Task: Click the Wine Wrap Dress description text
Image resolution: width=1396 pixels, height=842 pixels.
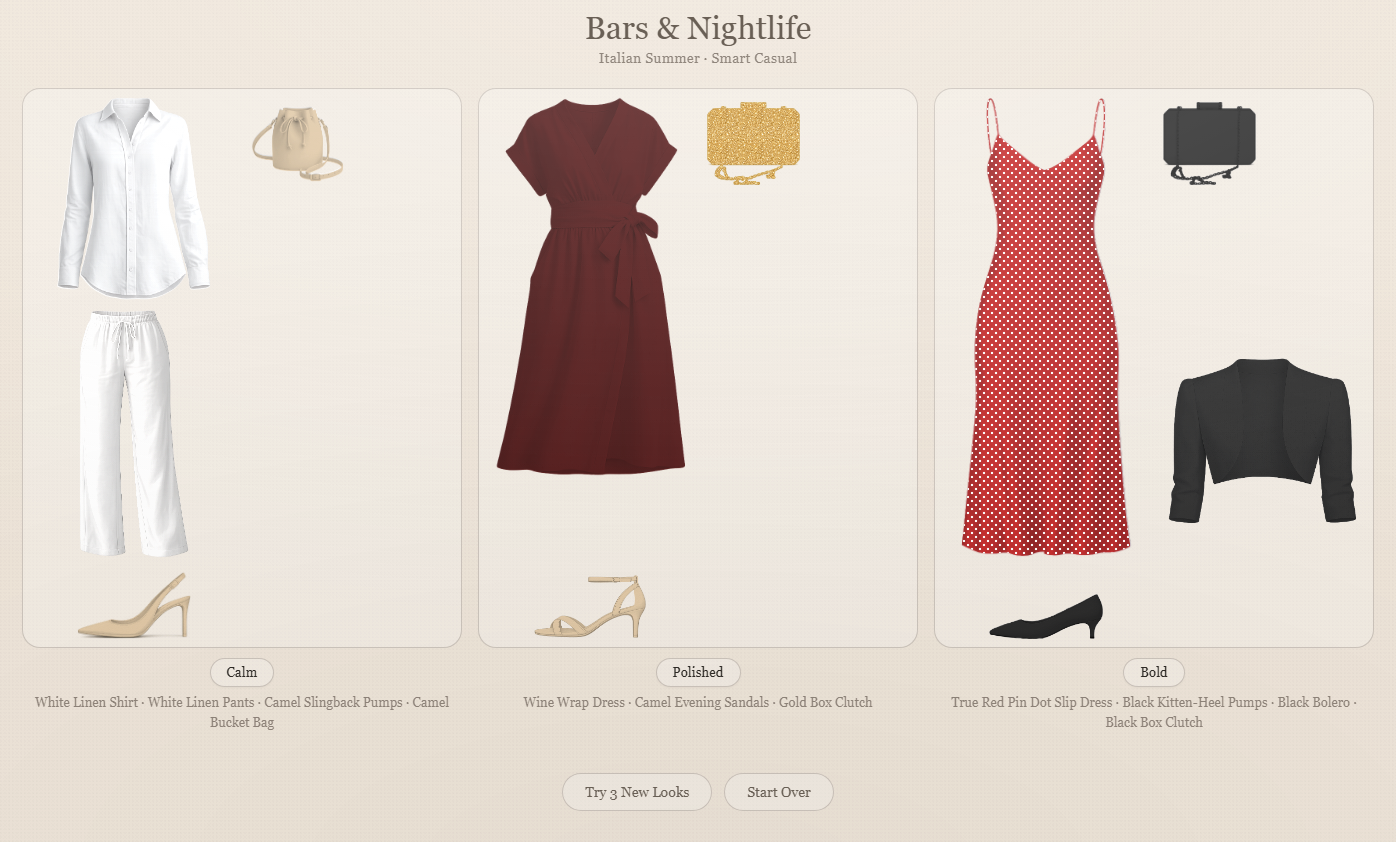Action: coord(698,702)
